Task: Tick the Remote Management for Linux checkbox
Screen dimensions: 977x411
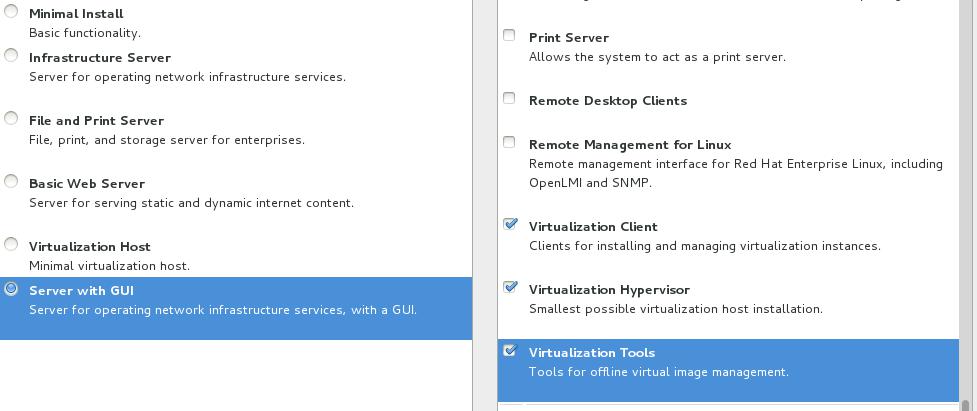Action: coord(509,142)
